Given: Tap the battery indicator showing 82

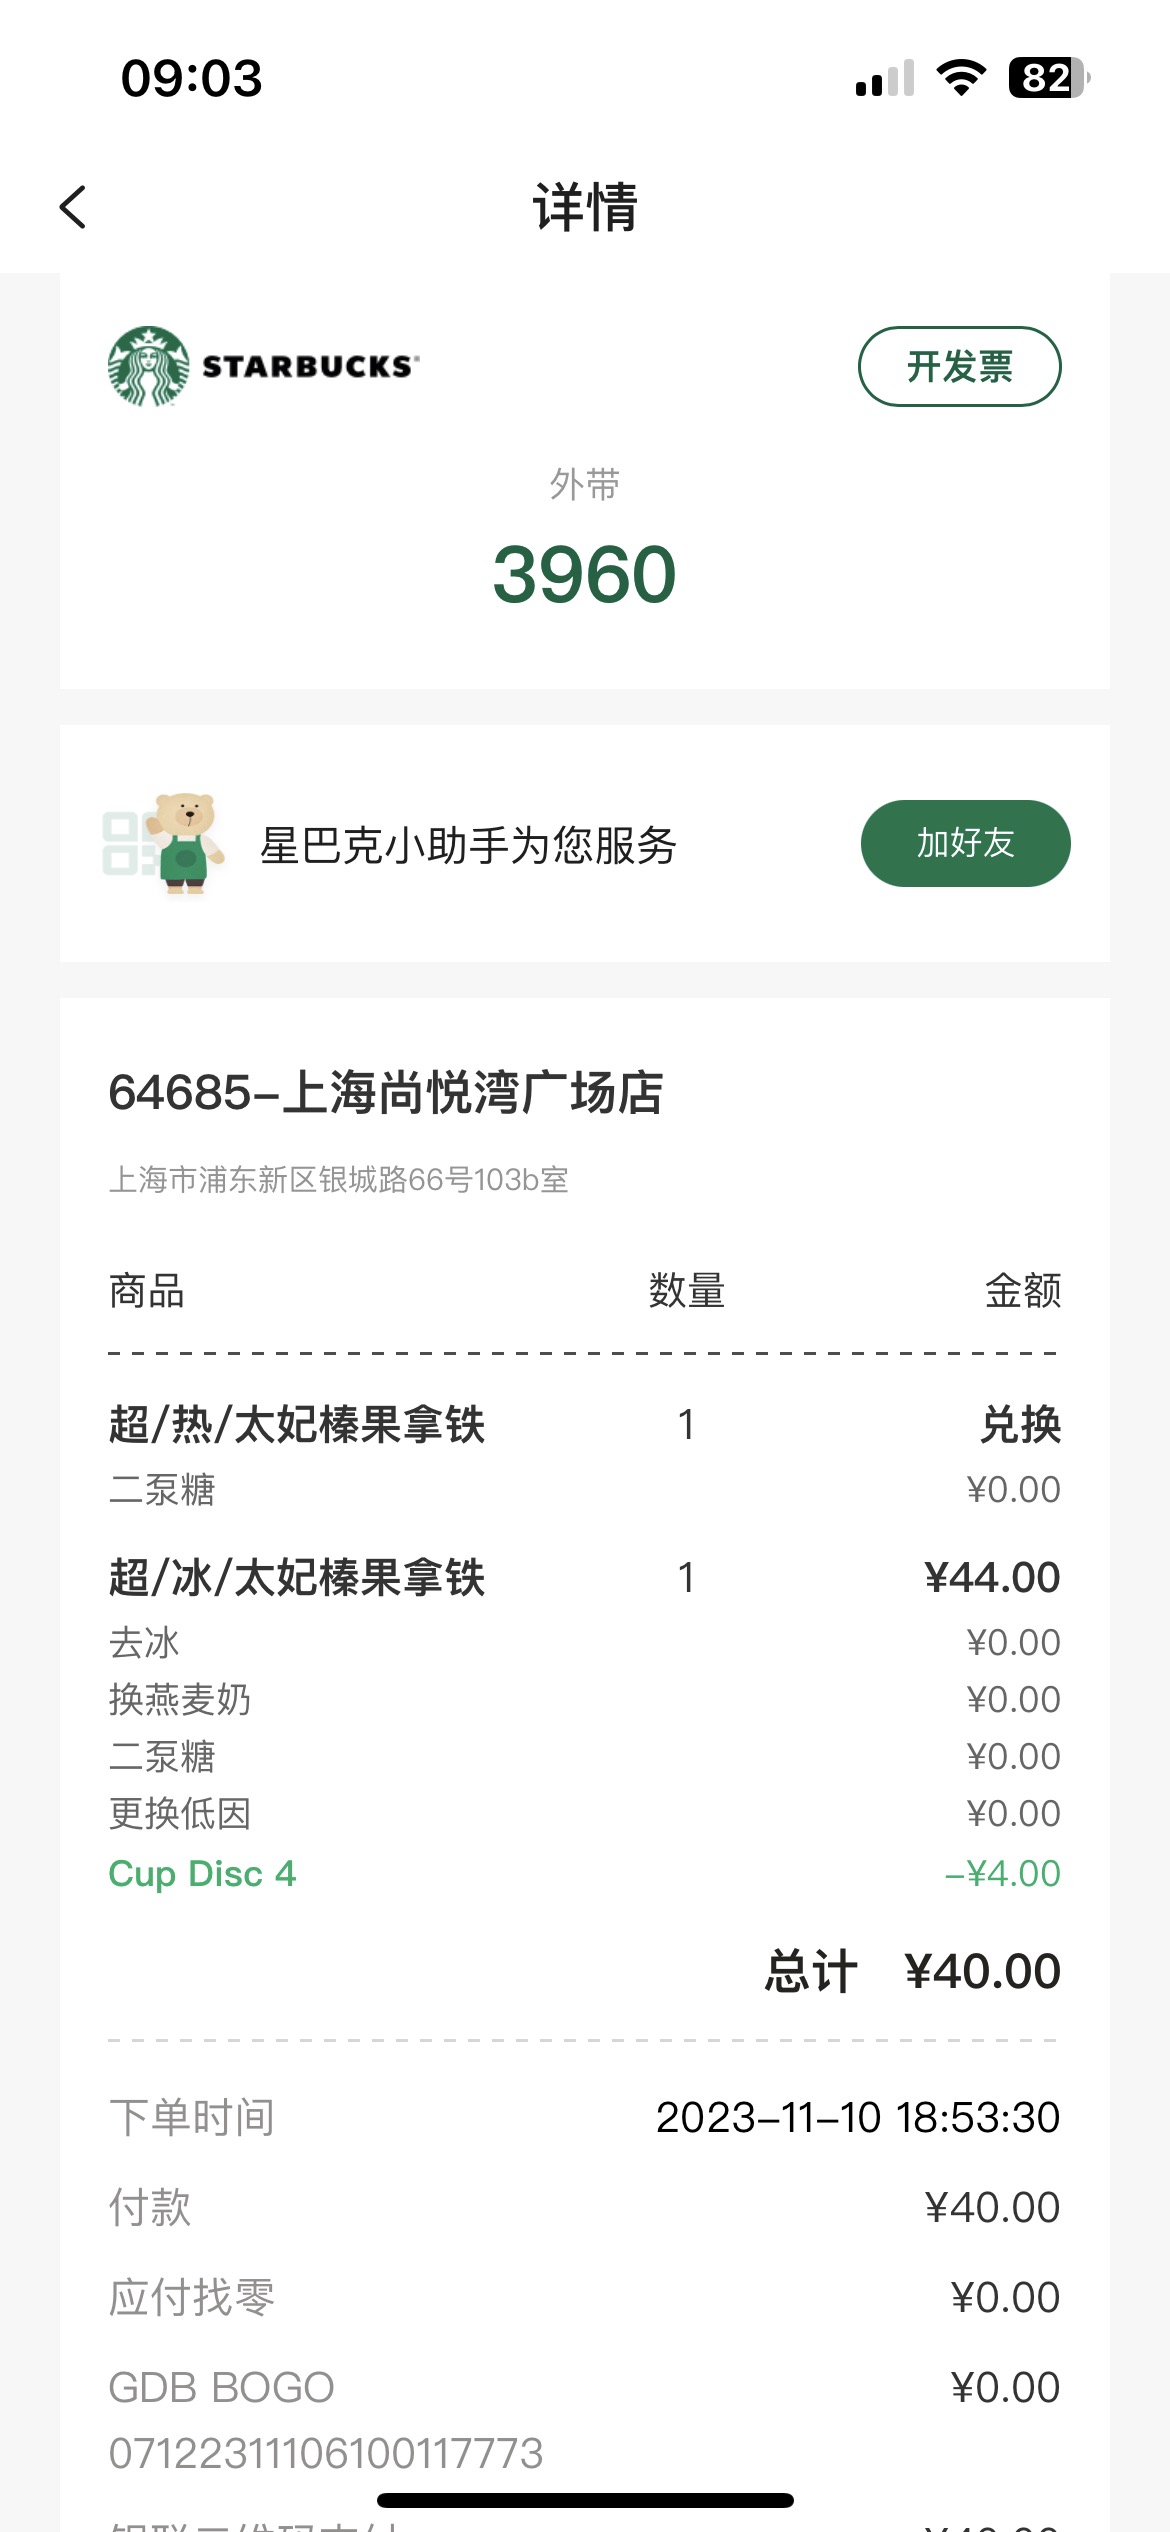Looking at the screenshot, I should point(1049,77).
